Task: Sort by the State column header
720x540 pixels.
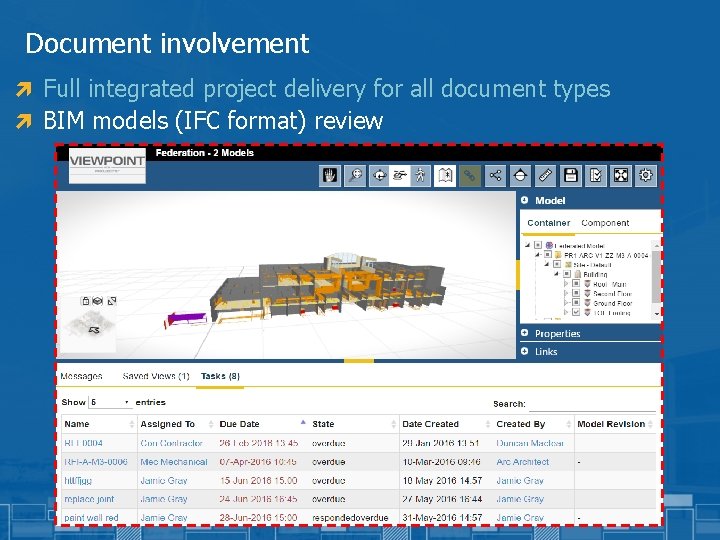Action: (354, 424)
